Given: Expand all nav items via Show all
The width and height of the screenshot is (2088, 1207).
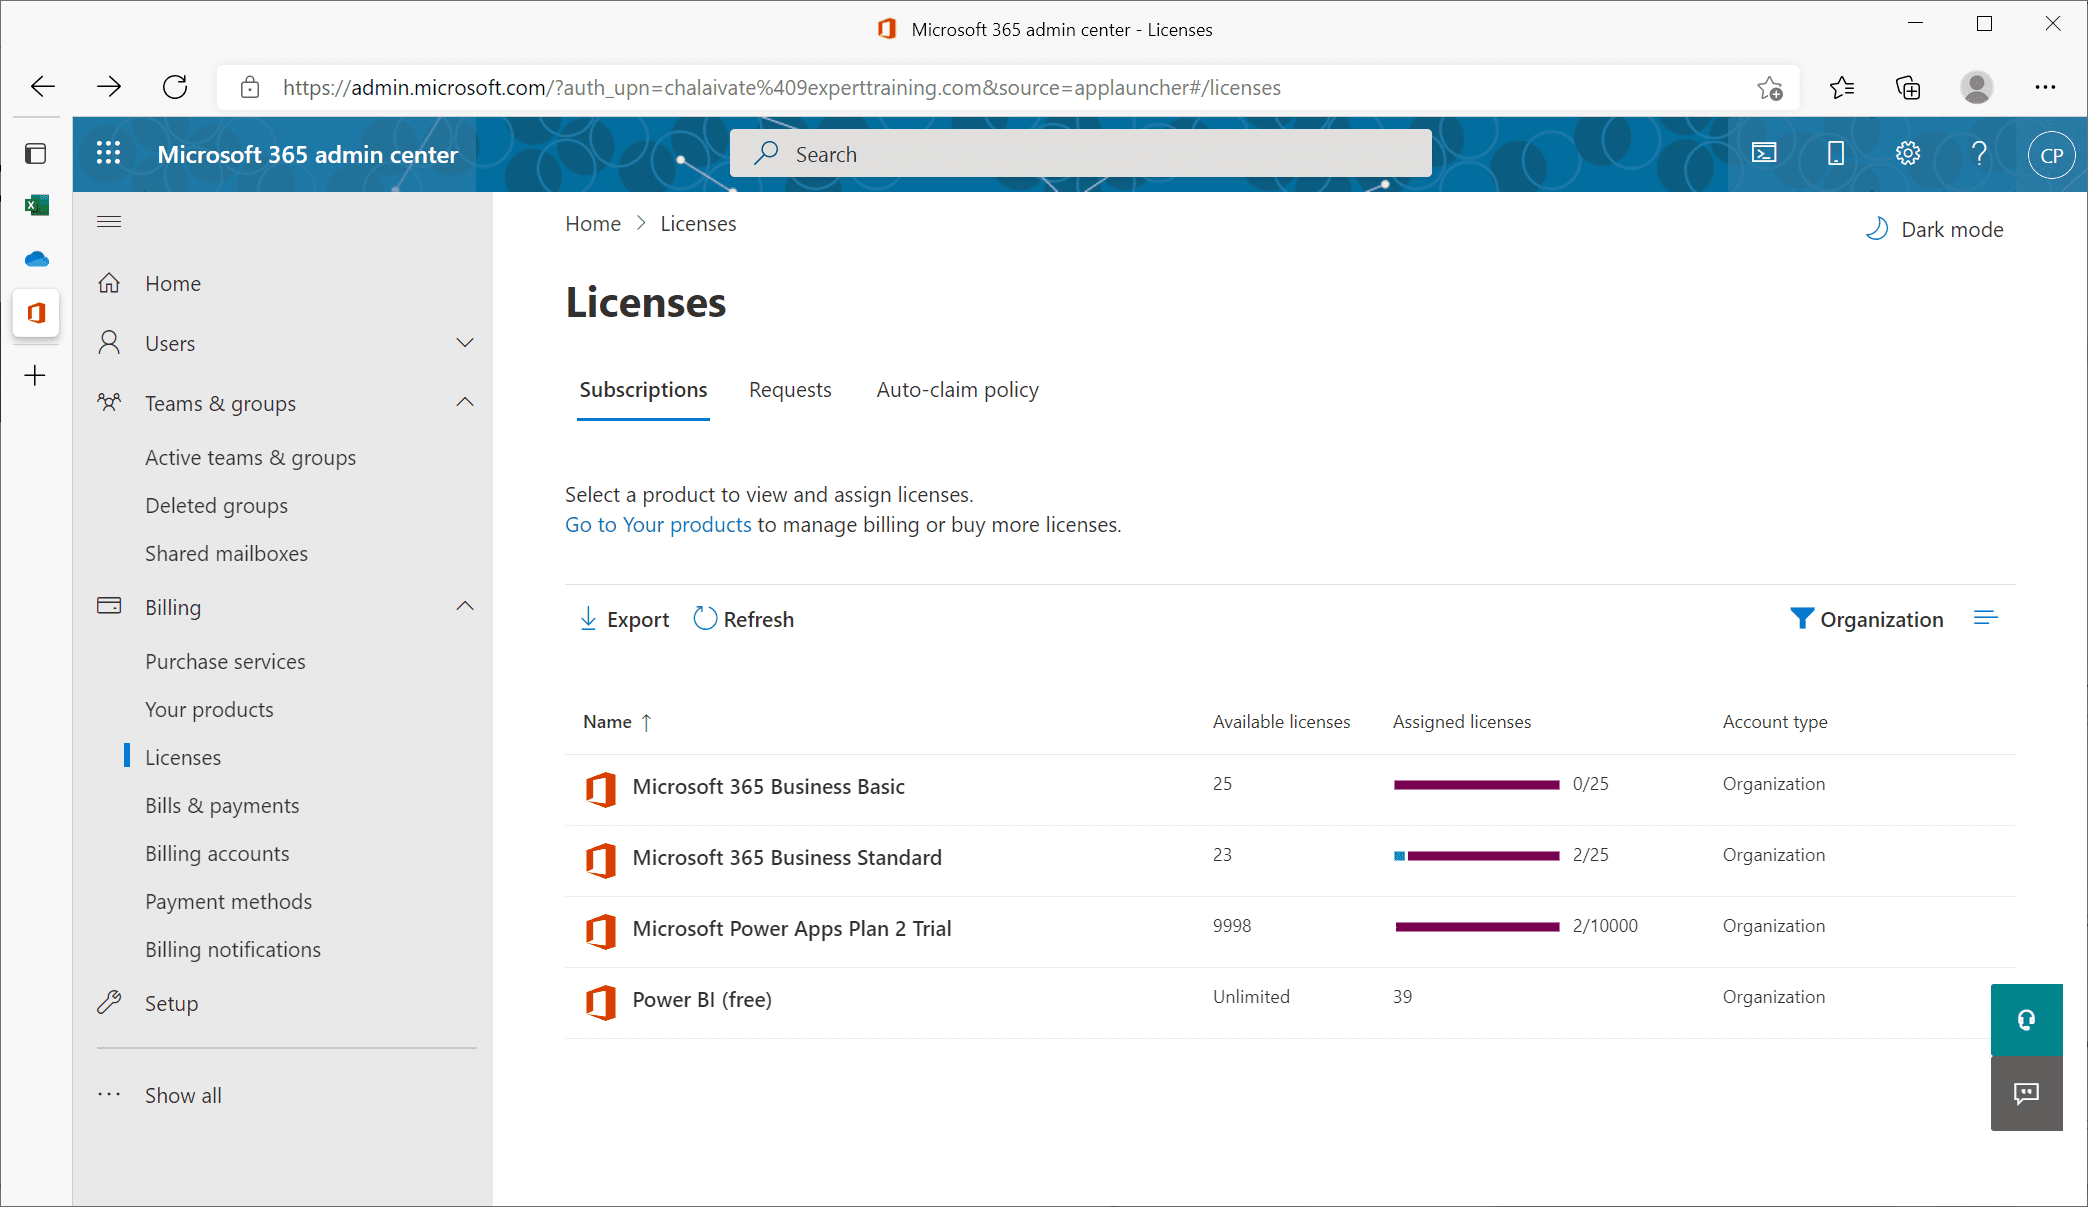Looking at the screenshot, I should click(183, 1095).
